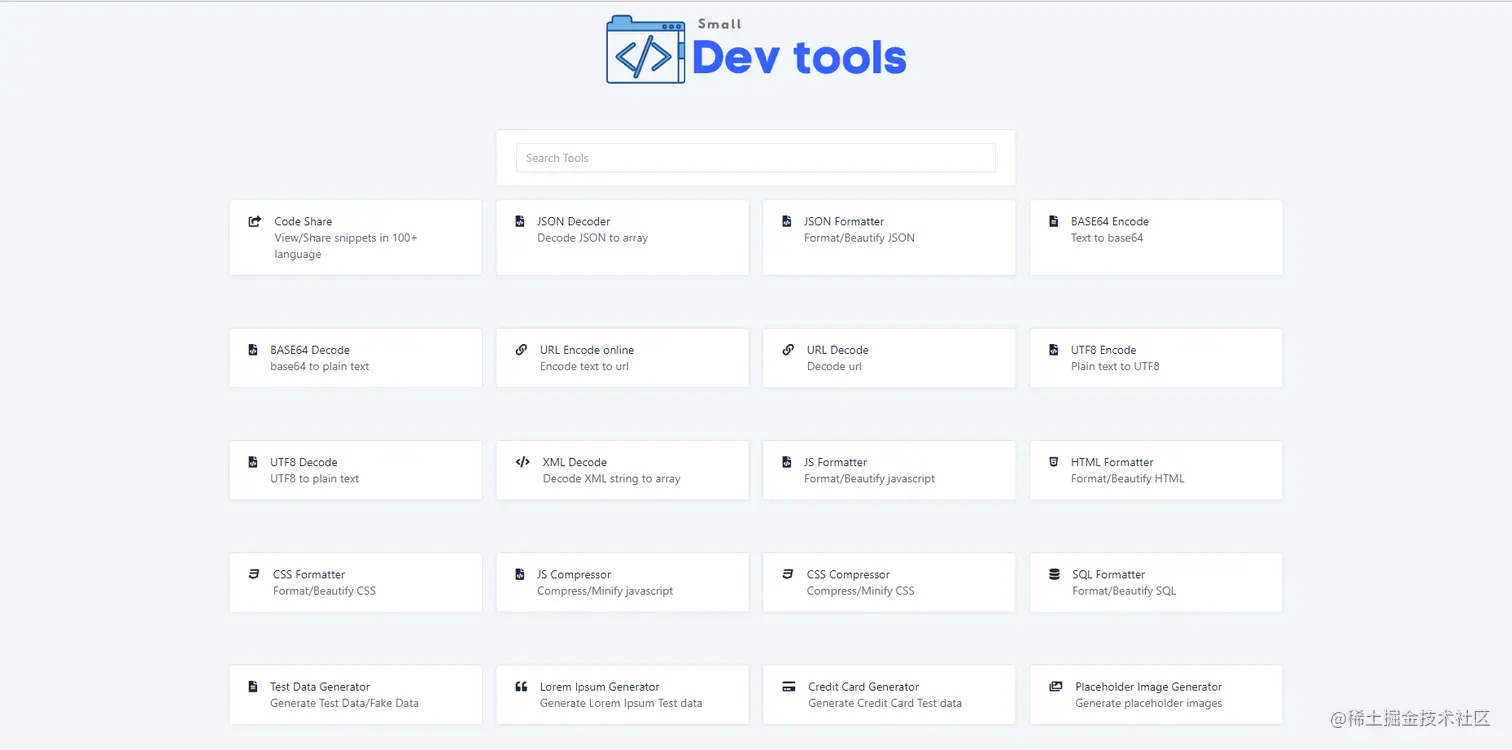Click the 'Format/Beautify HTML' description

1128,479
